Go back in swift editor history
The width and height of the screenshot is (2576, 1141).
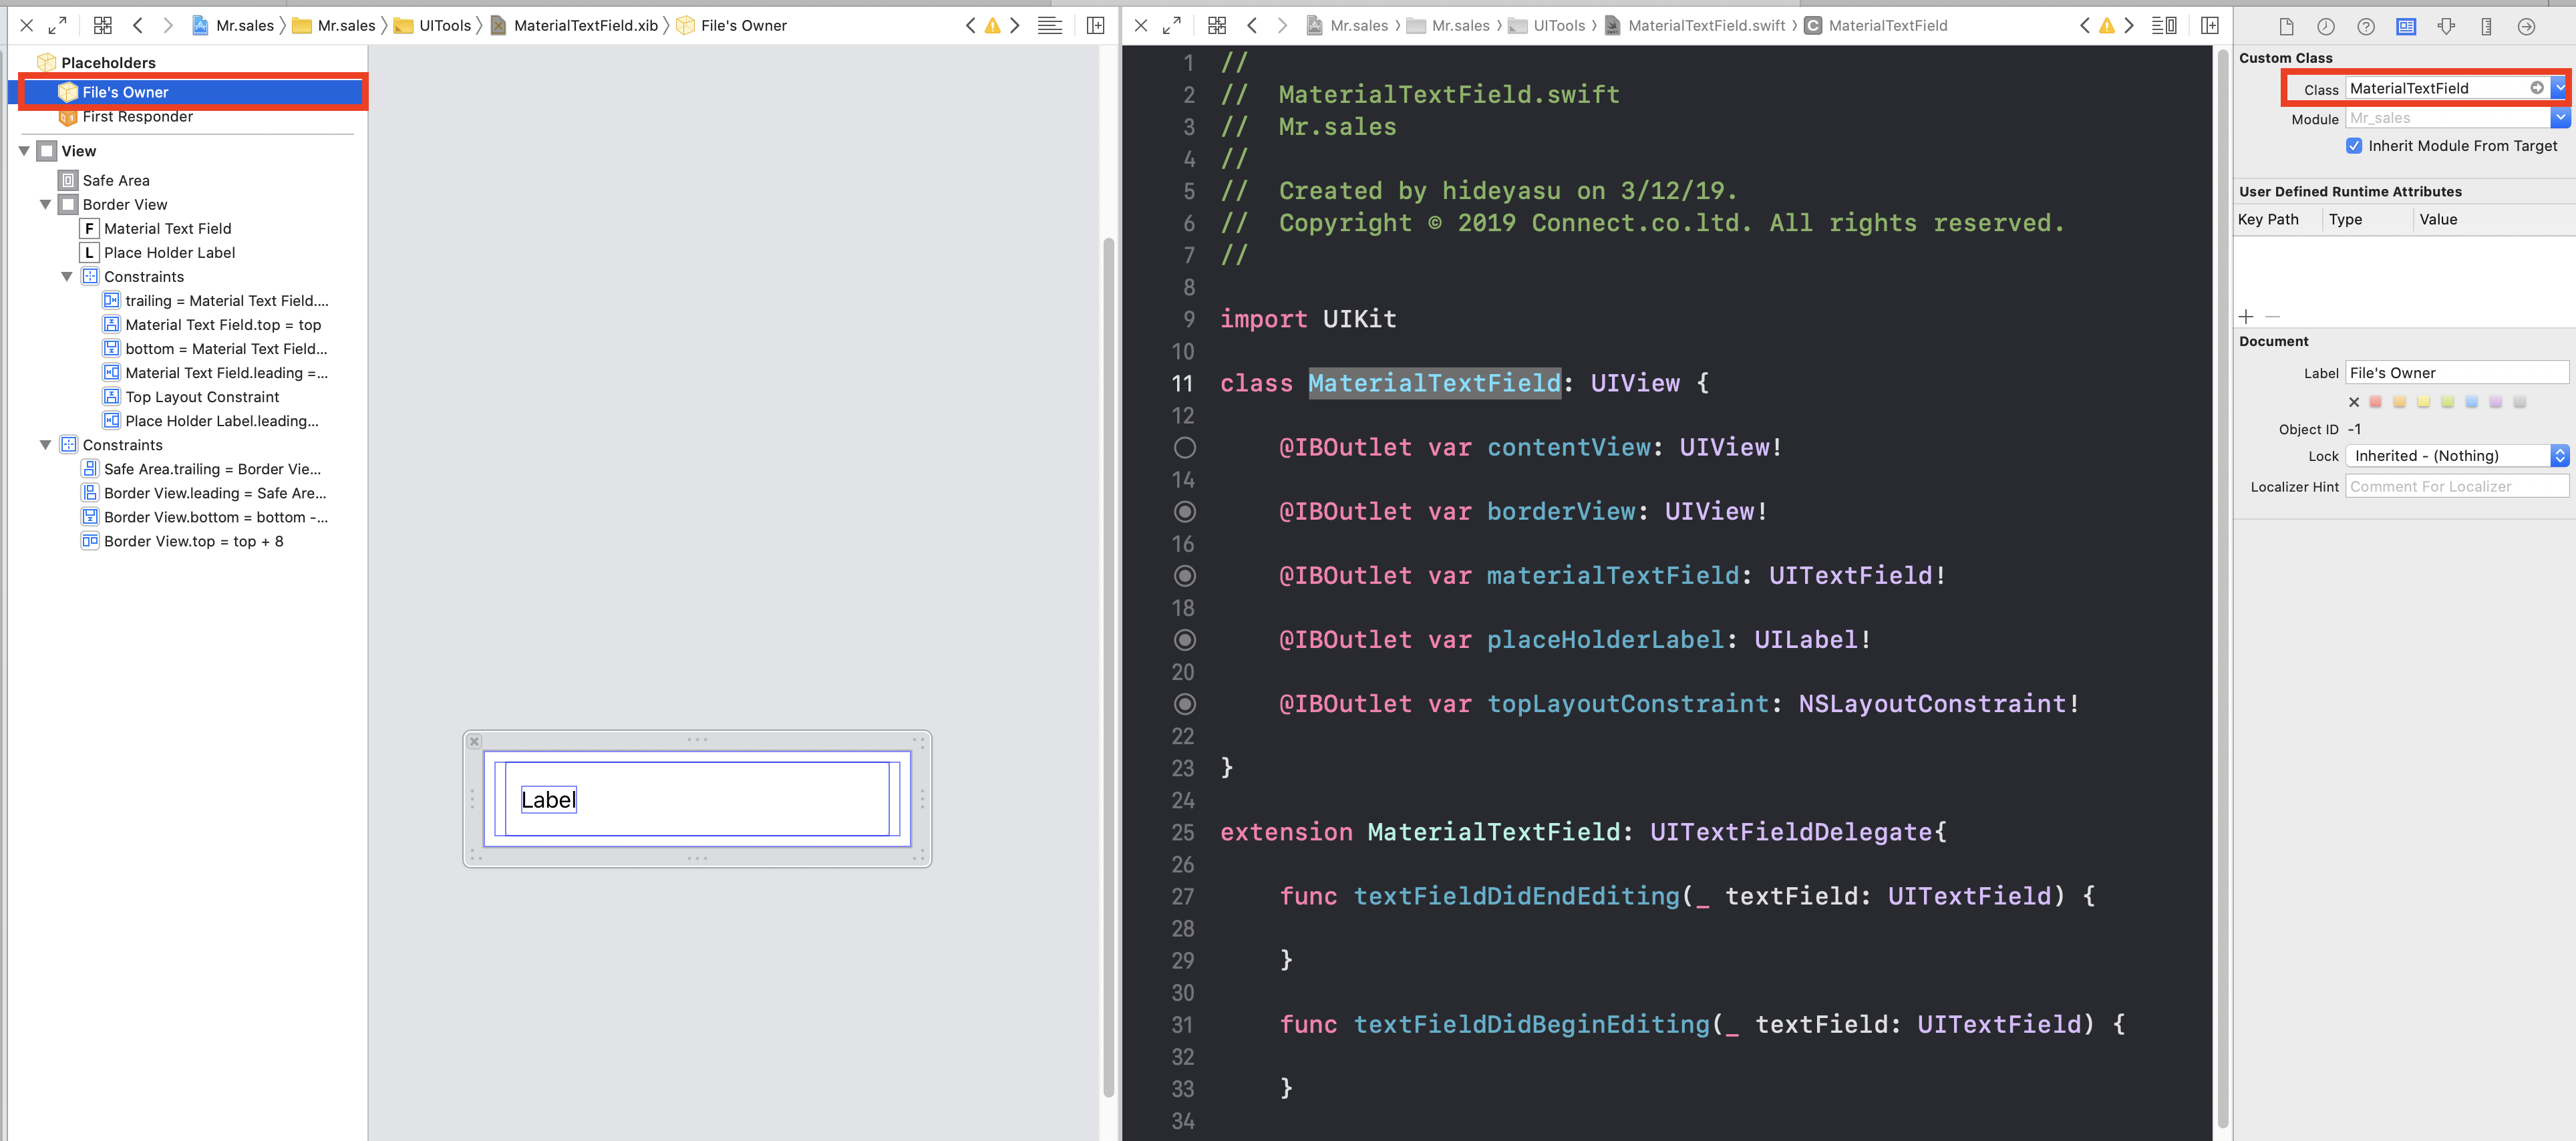coord(1252,25)
